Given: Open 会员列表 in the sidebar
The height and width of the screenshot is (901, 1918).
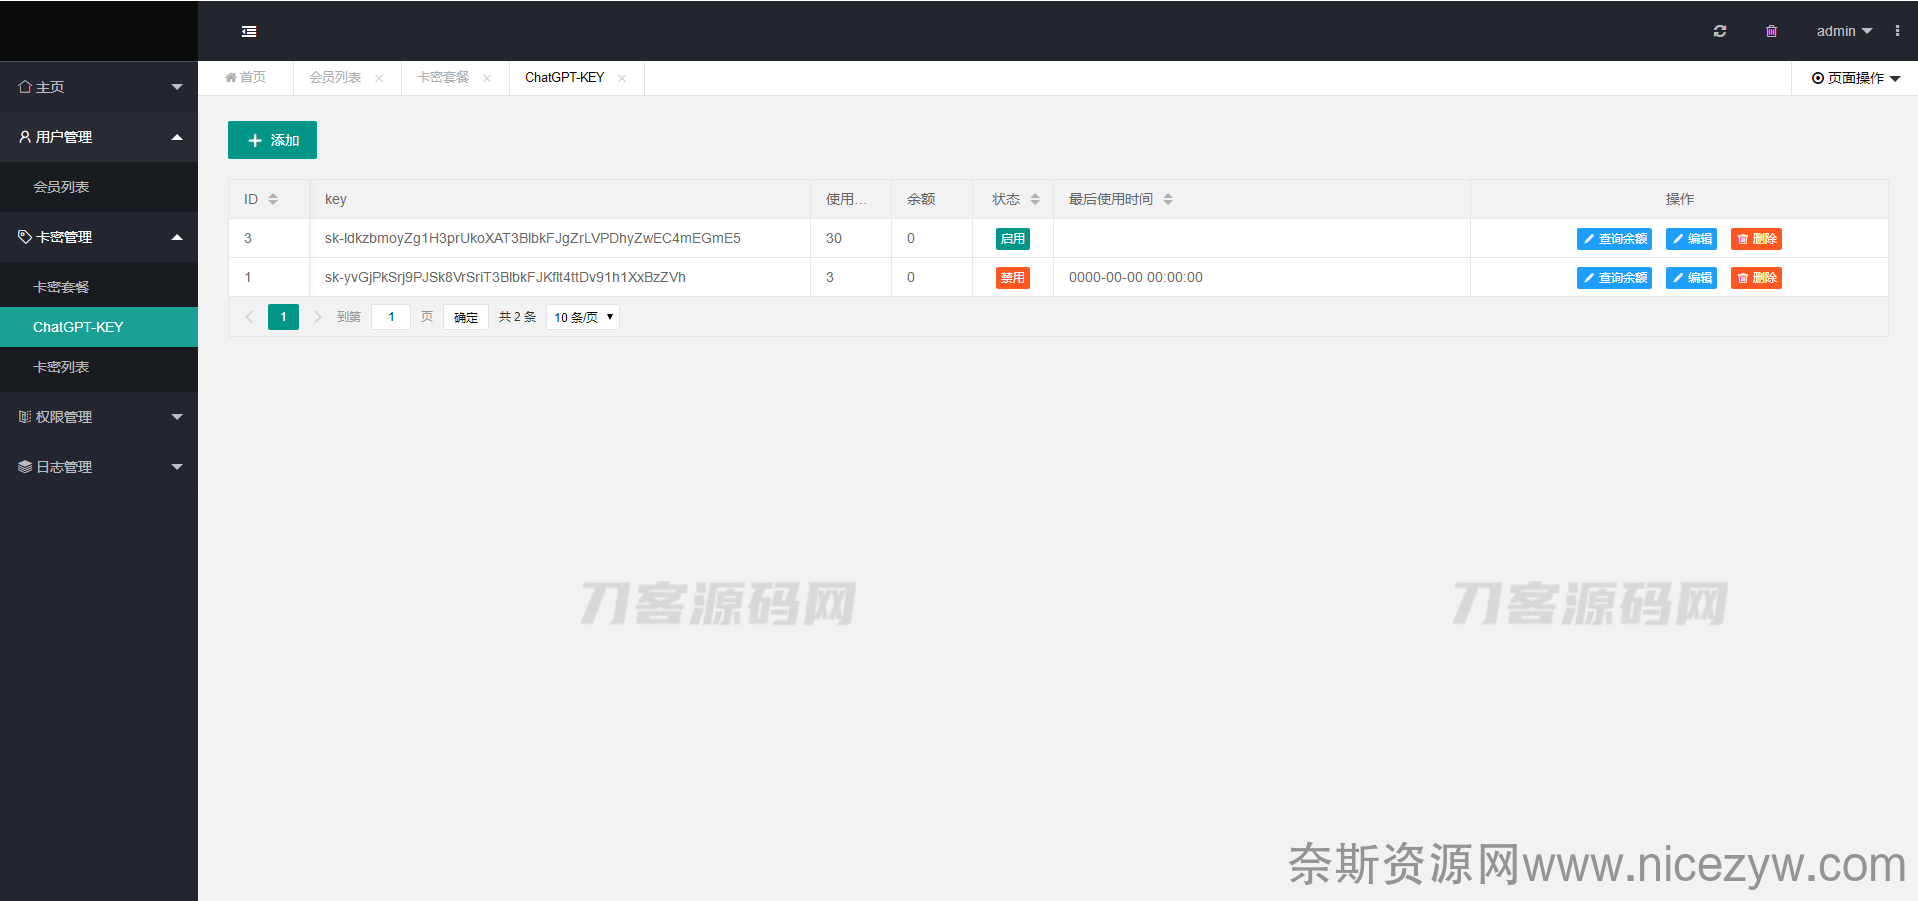Looking at the screenshot, I should click(99, 187).
